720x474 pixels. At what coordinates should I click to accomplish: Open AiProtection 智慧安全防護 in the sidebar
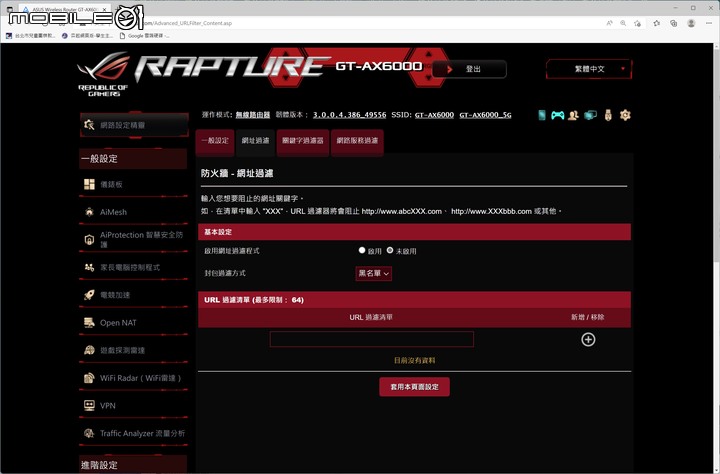click(134, 239)
